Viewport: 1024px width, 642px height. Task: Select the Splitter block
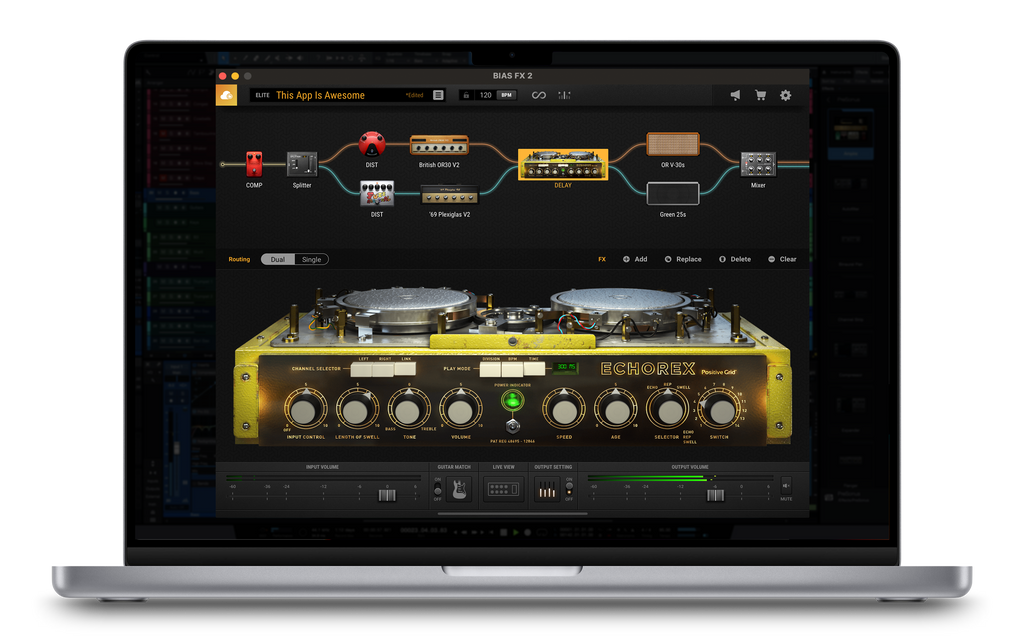(x=302, y=164)
